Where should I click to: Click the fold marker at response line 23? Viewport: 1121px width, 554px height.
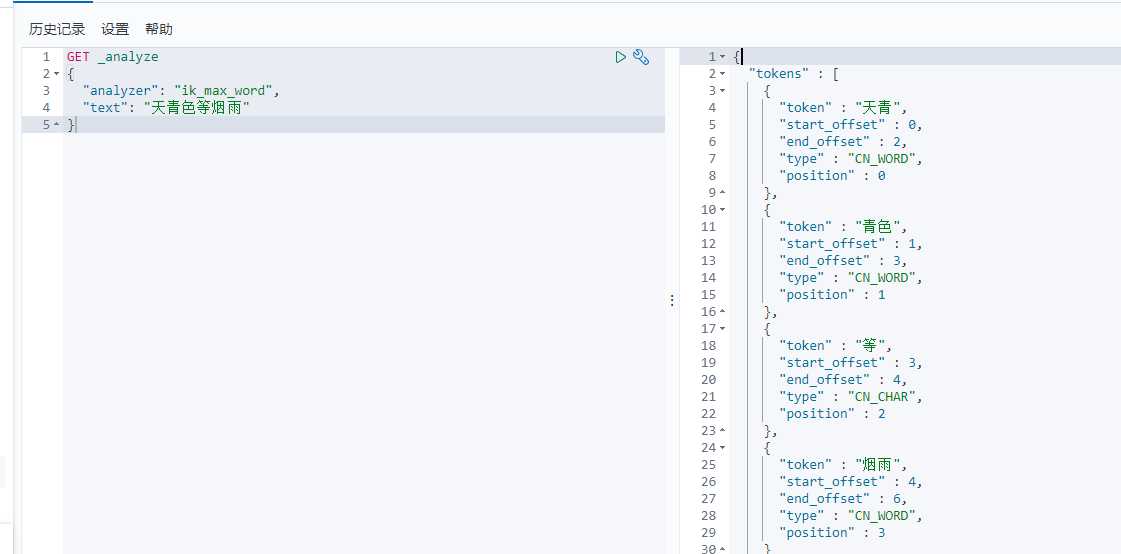722,431
